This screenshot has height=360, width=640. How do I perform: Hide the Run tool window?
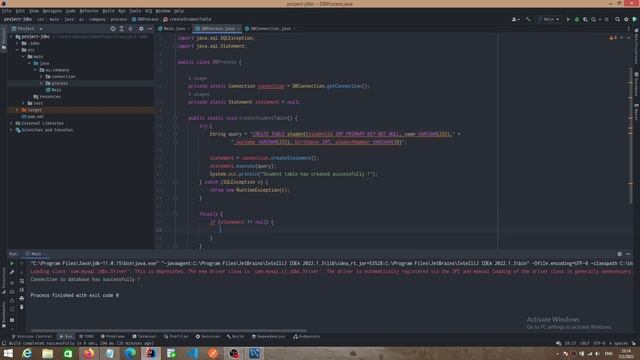[x=629, y=254]
